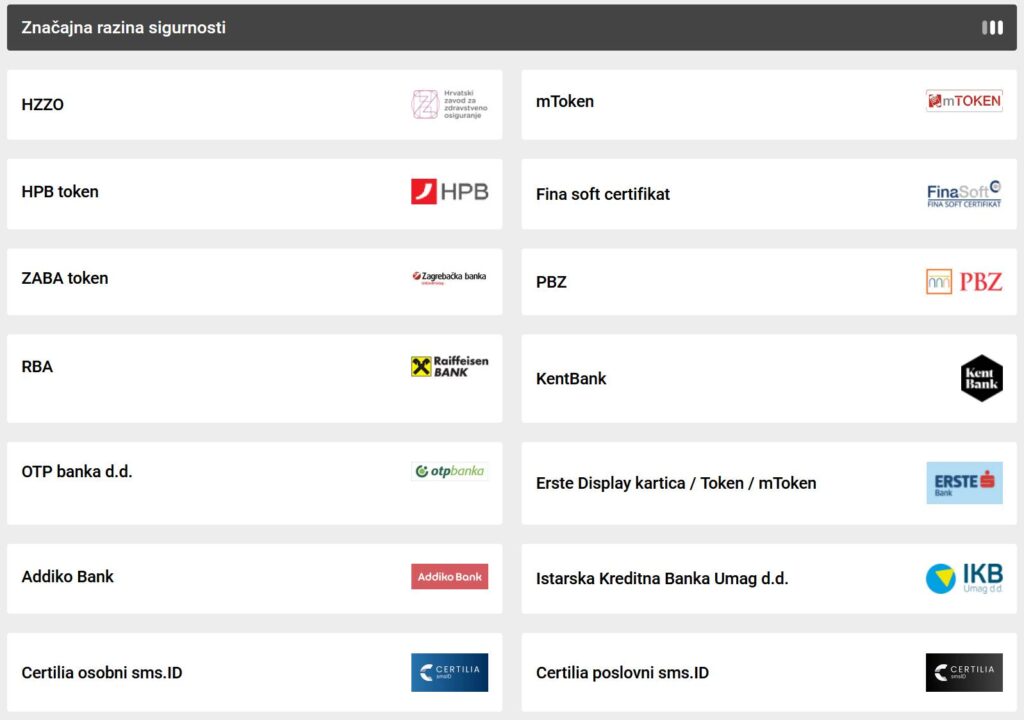
Task: Select Fina soft certifikat login option
Action: click(603, 194)
